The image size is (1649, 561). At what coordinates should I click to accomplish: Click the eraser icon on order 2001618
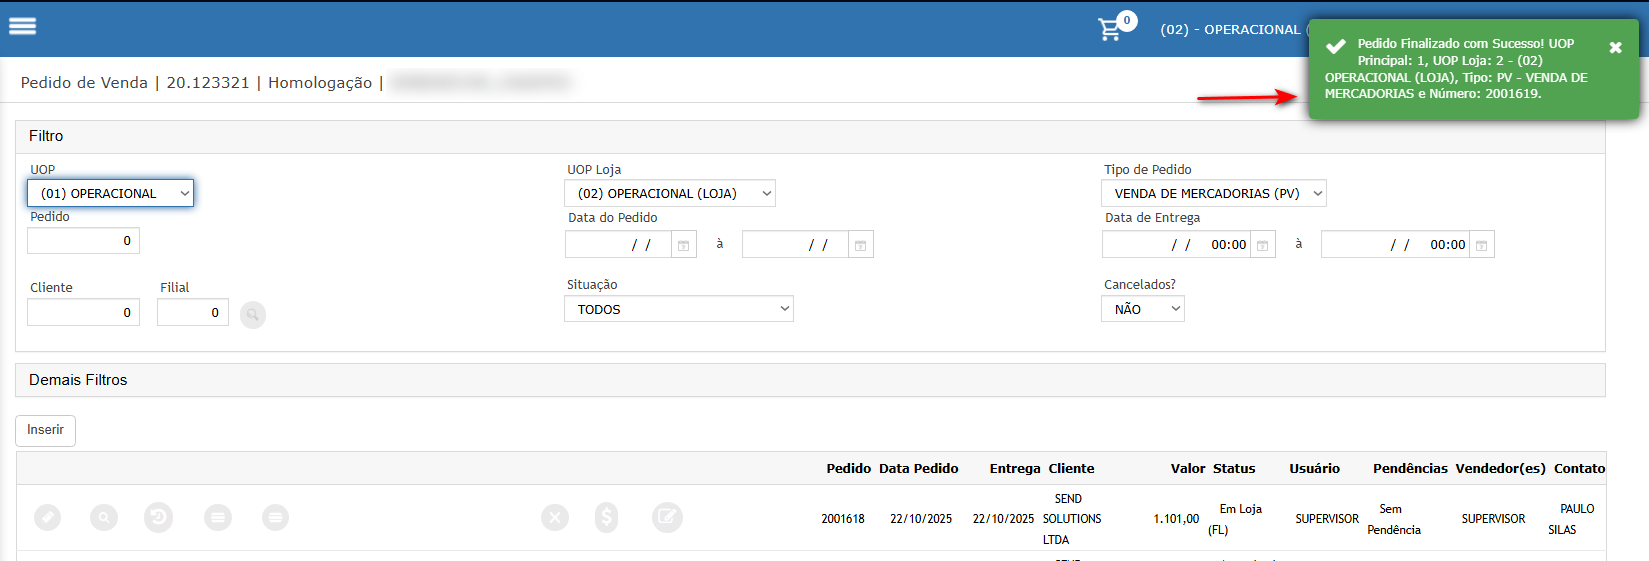[47, 517]
